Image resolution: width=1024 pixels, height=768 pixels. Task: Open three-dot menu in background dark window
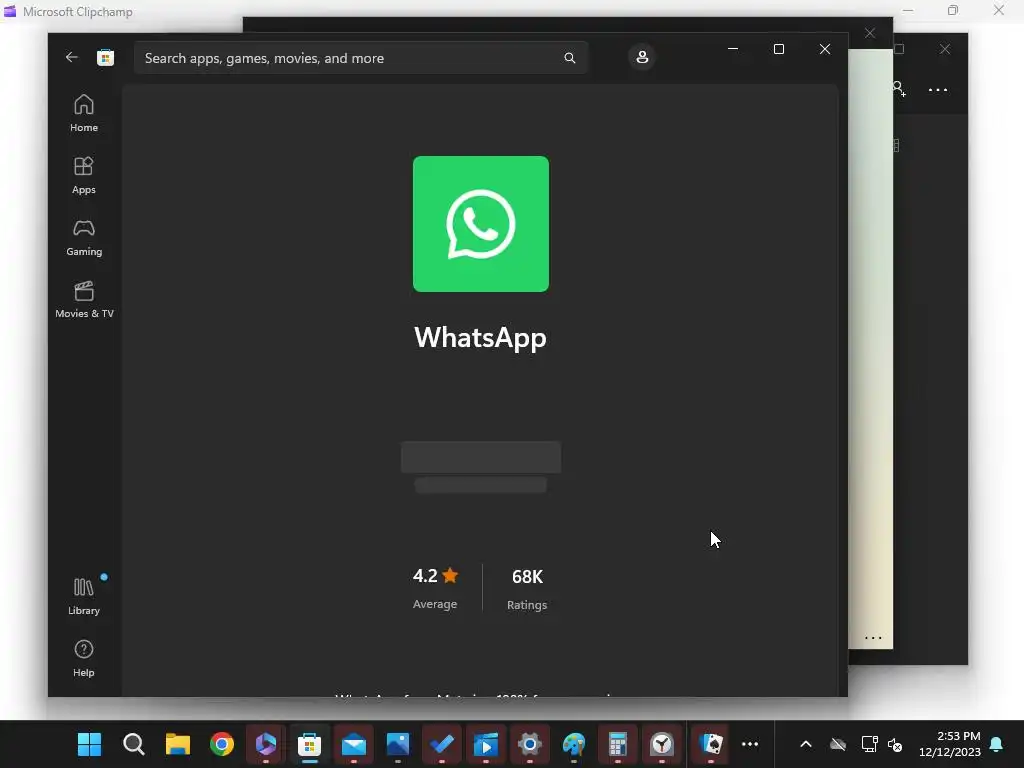pos(938,90)
